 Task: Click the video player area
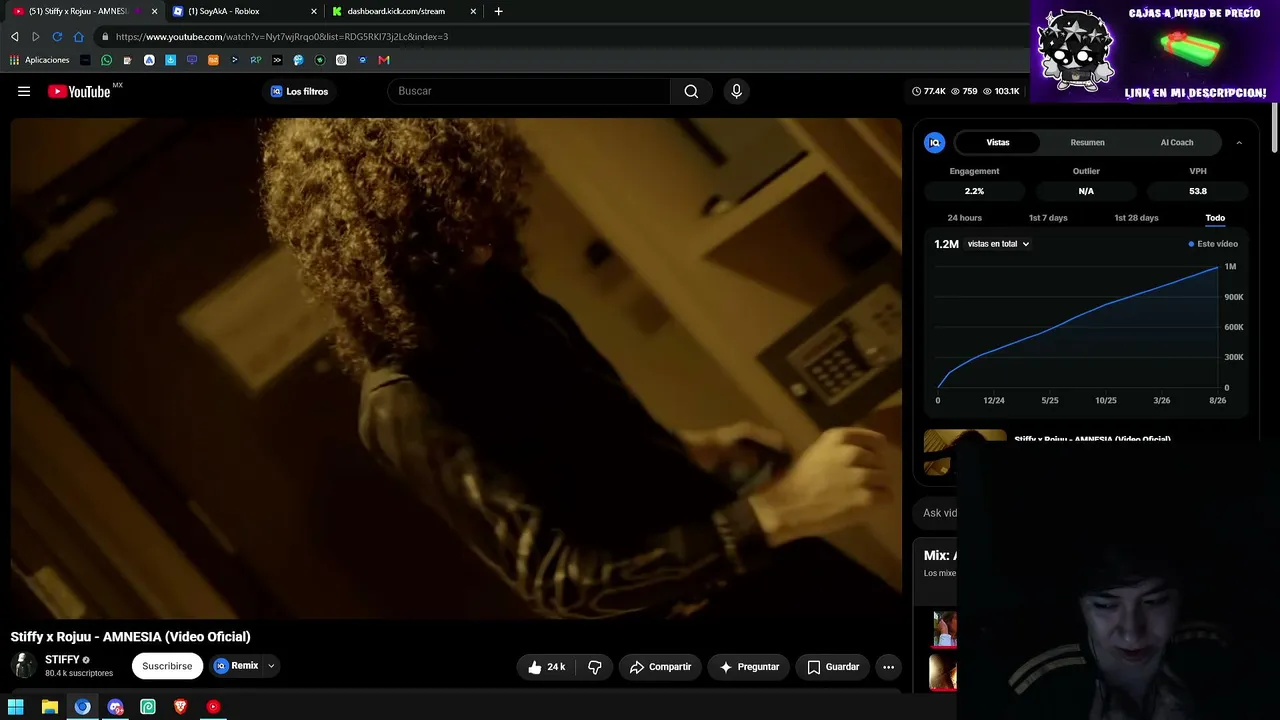456,368
